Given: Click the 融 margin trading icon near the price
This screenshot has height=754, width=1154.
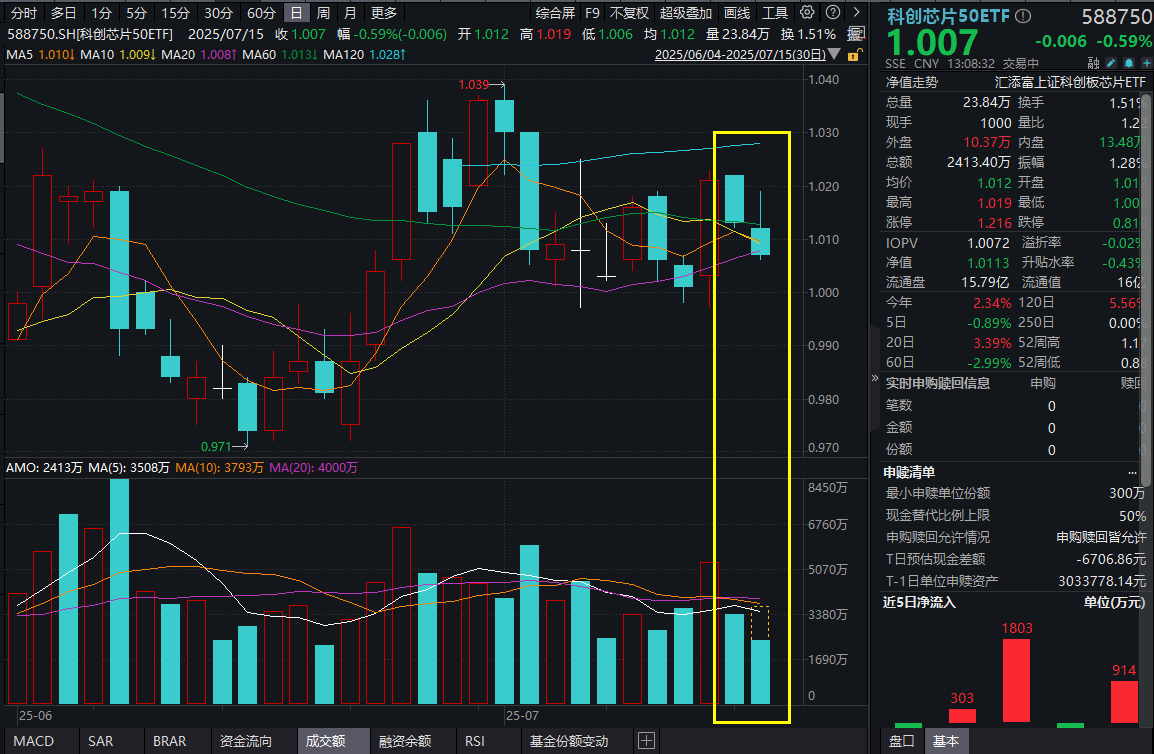Looking at the screenshot, I should point(1091,62).
